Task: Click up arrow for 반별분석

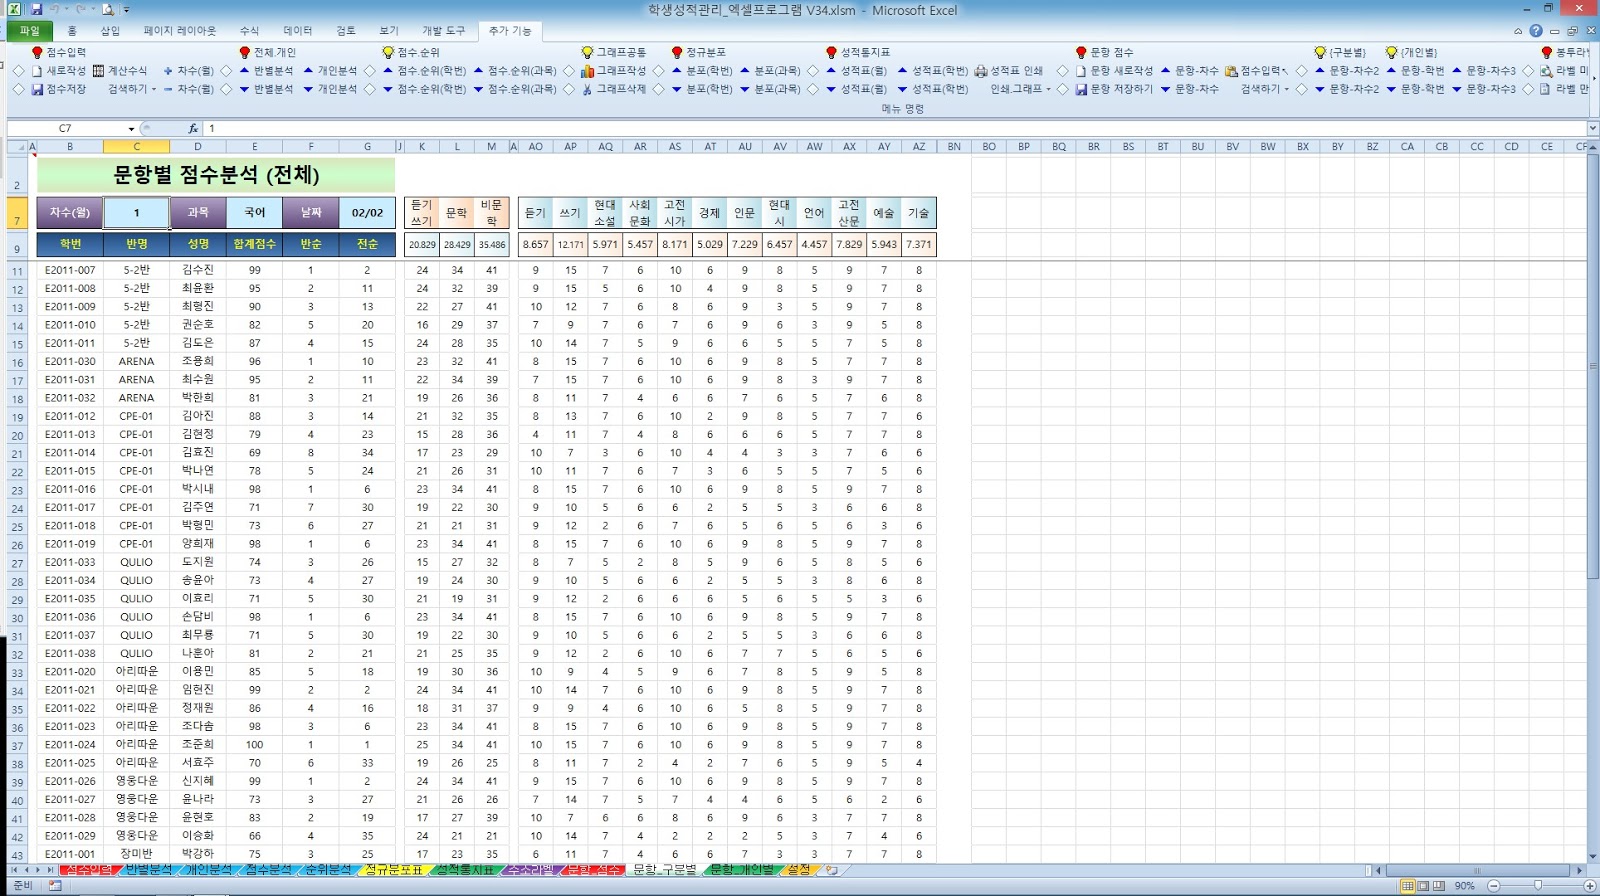Action: (x=244, y=71)
